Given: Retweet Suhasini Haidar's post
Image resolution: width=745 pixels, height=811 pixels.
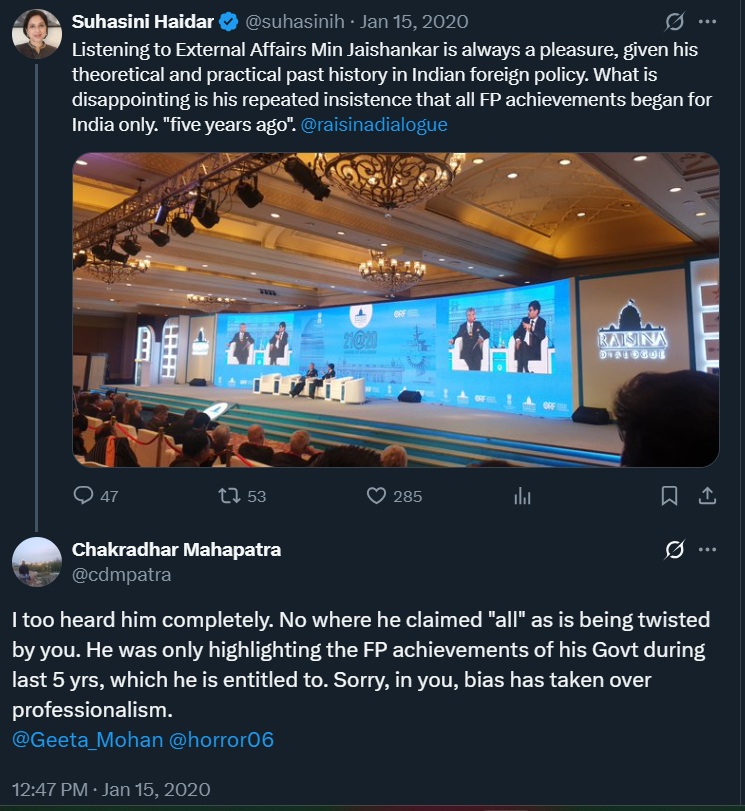Looking at the screenshot, I should click(x=229, y=496).
